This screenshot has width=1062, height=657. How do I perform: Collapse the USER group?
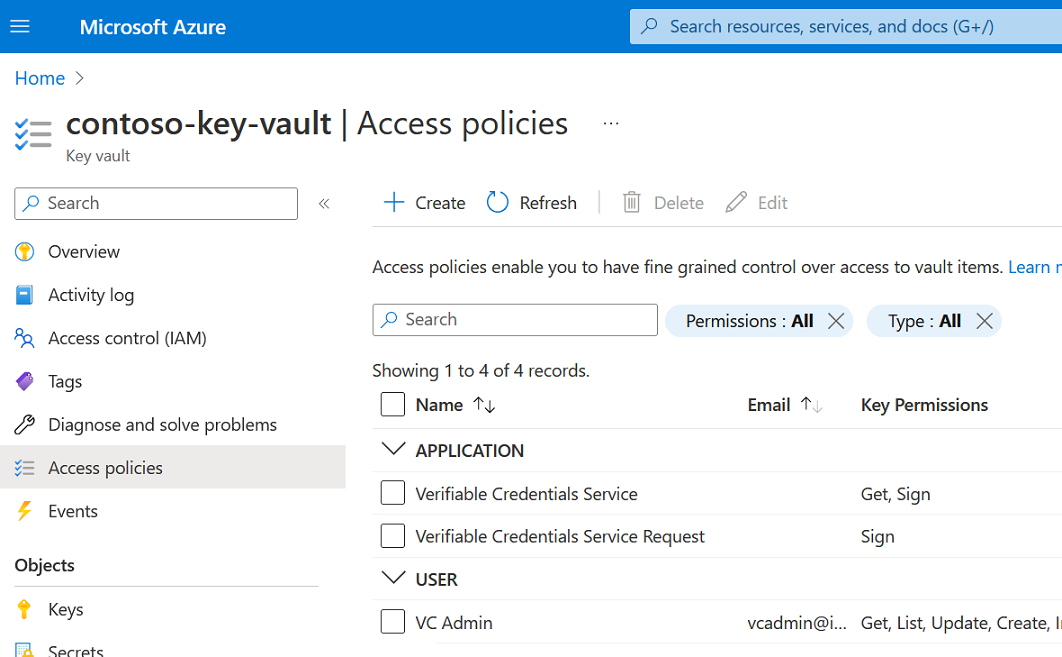pos(394,578)
